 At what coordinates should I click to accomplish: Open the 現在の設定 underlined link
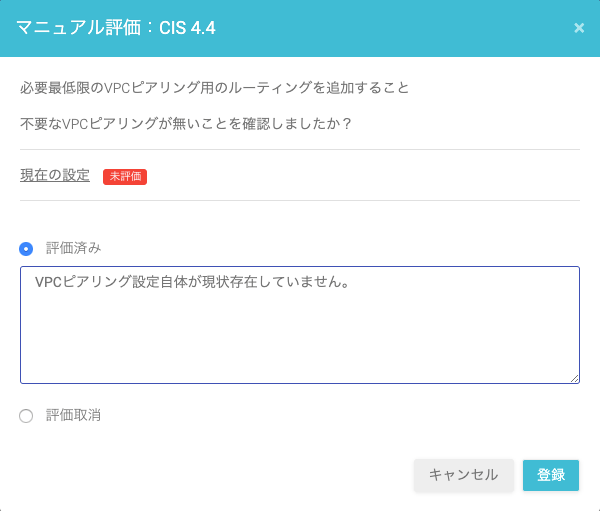[x=55, y=175]
